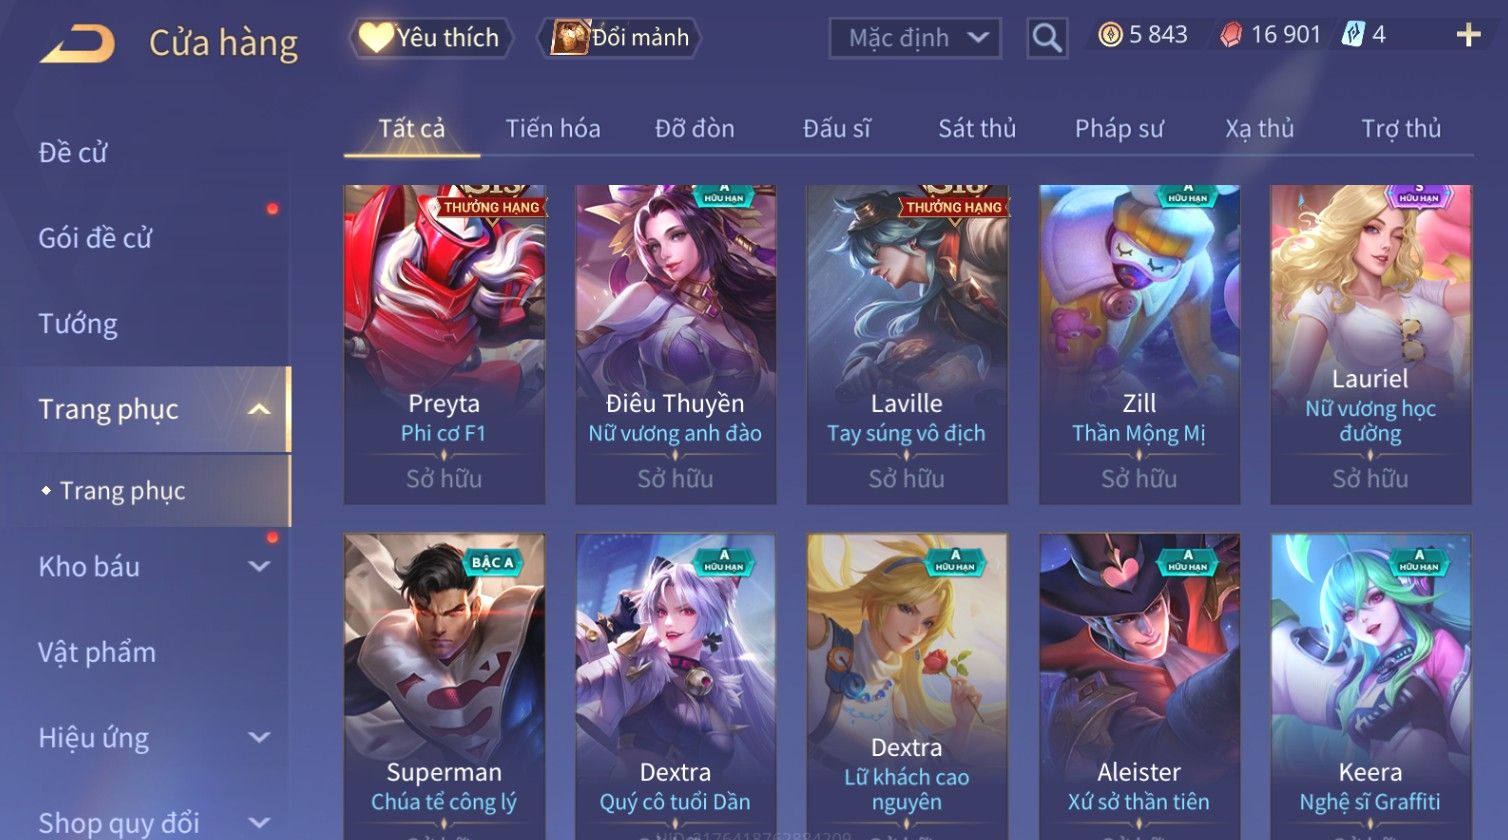Open Đổi mảnh chest exchange button
This screenshot has width=1508, height=840.
(620, 38)
